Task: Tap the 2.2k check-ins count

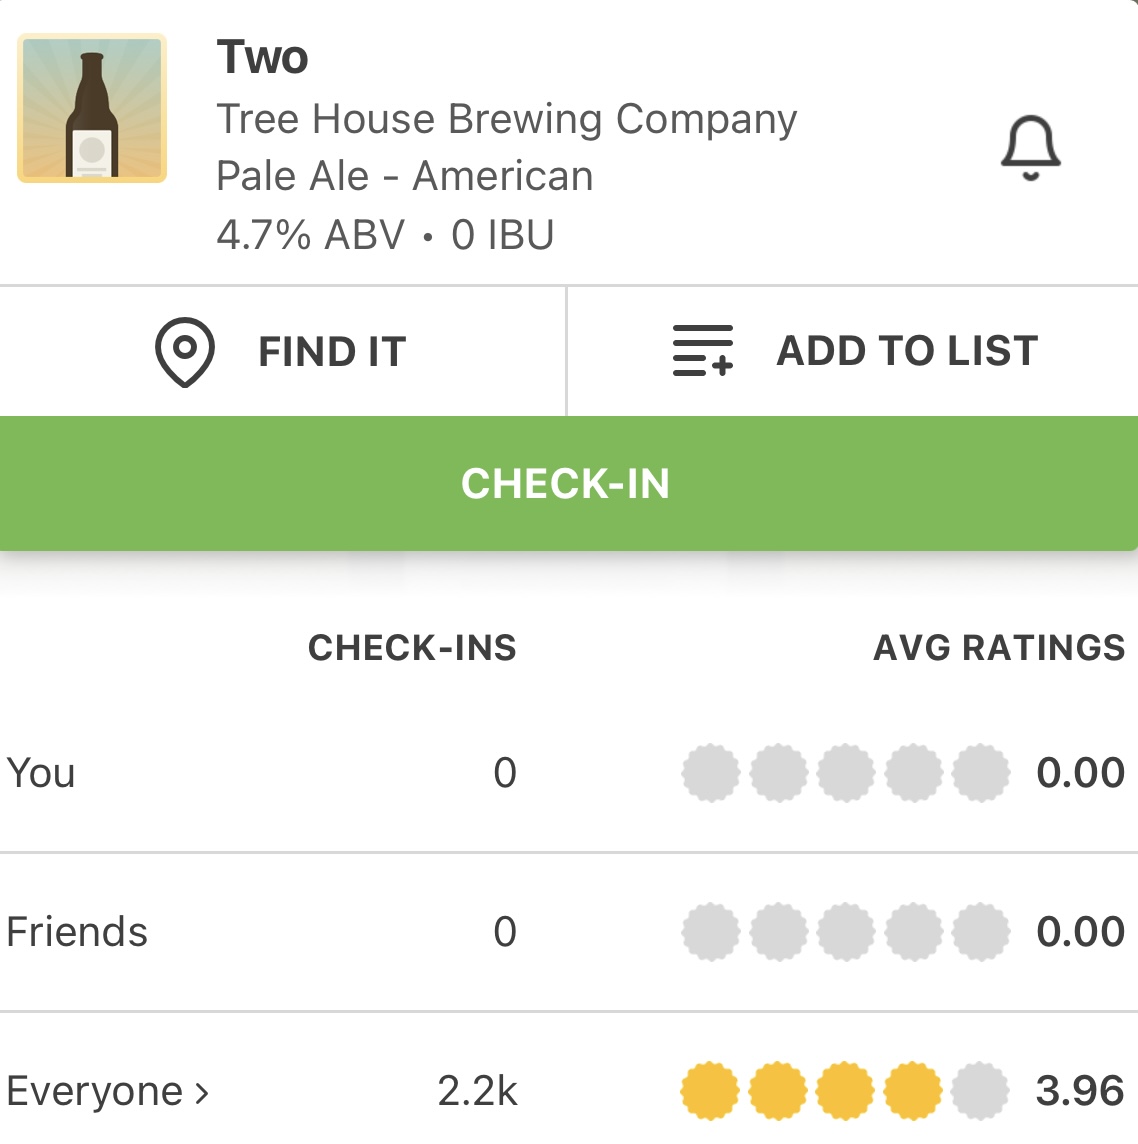Action: [x=477, y=1091]
